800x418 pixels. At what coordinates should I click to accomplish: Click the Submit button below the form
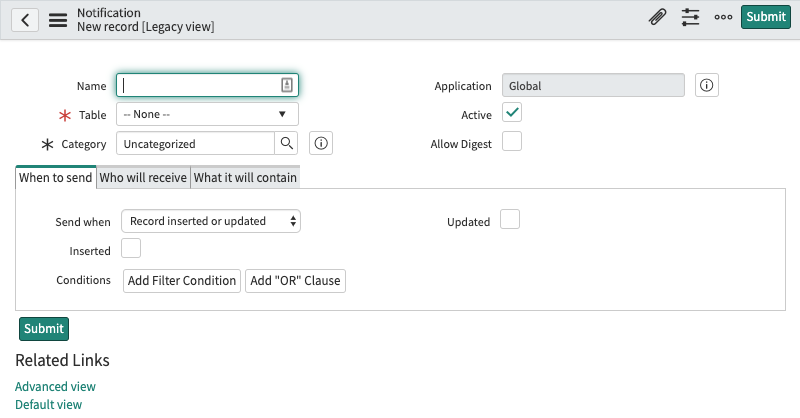tap(44, 329)
